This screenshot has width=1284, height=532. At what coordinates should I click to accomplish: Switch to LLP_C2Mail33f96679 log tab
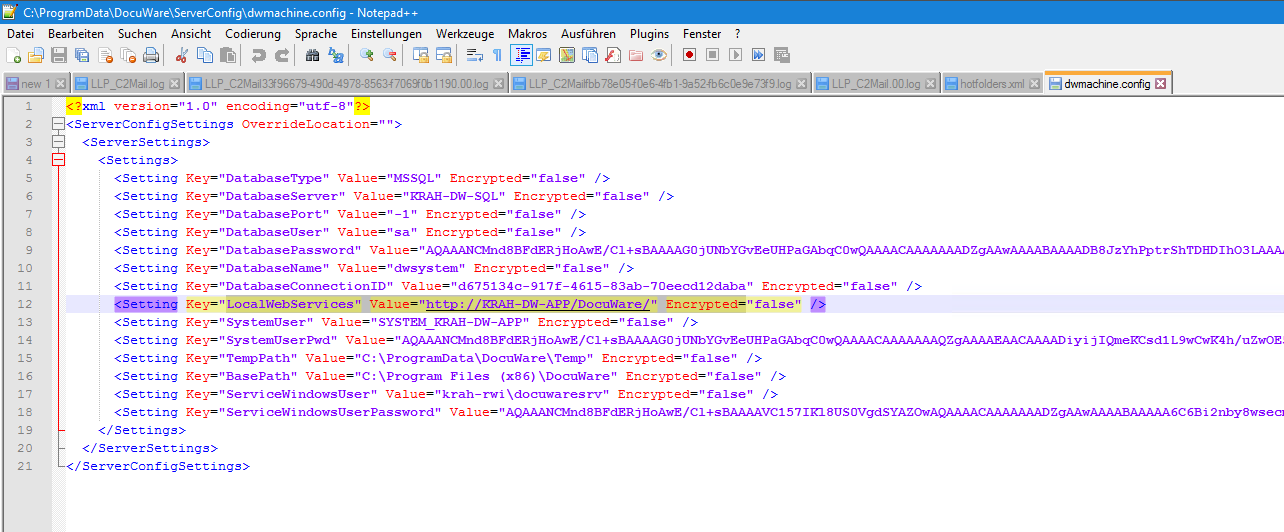coord(349,84)
